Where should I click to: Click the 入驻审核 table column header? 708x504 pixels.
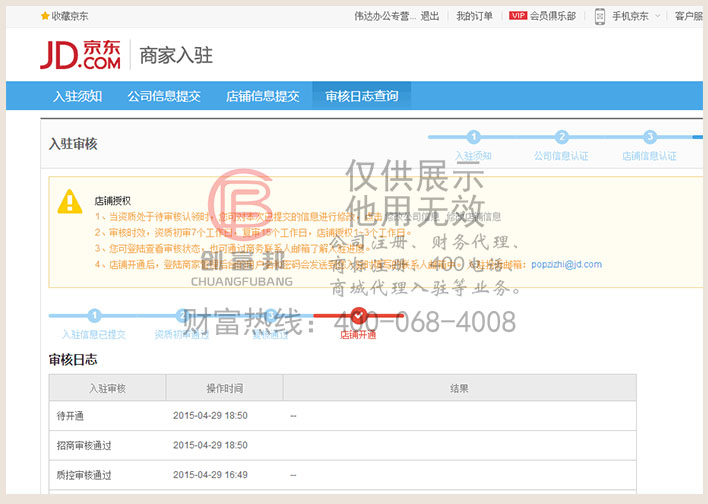pyautogui.click(x=107, y=388)
